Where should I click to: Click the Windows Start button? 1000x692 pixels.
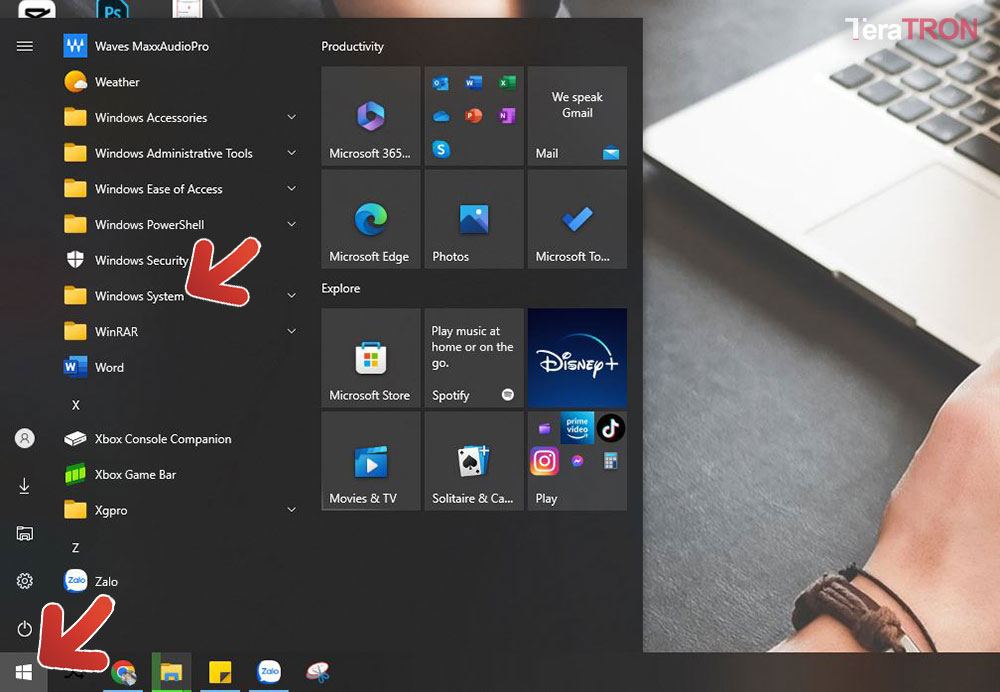pyautogui.click(x=24, y=672)
